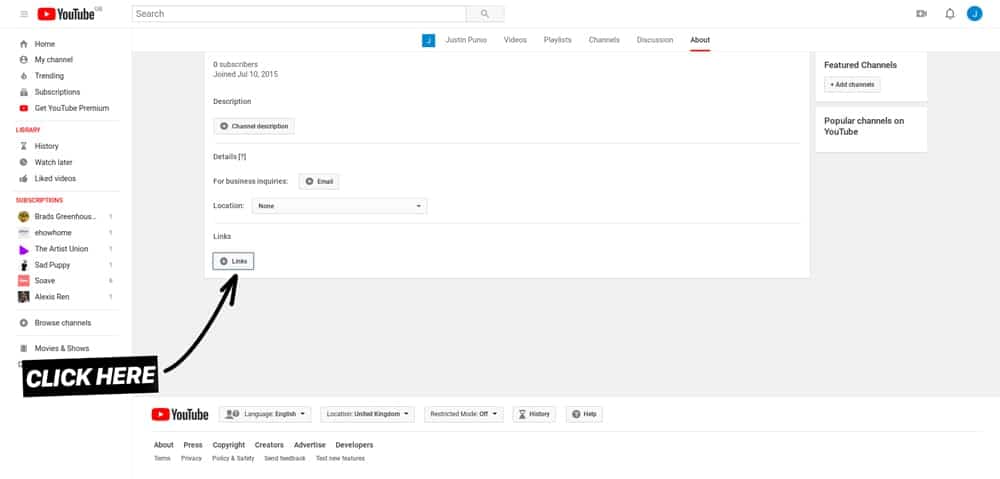
Task: Switch to the Channels tab
Action: click(604, 40)
